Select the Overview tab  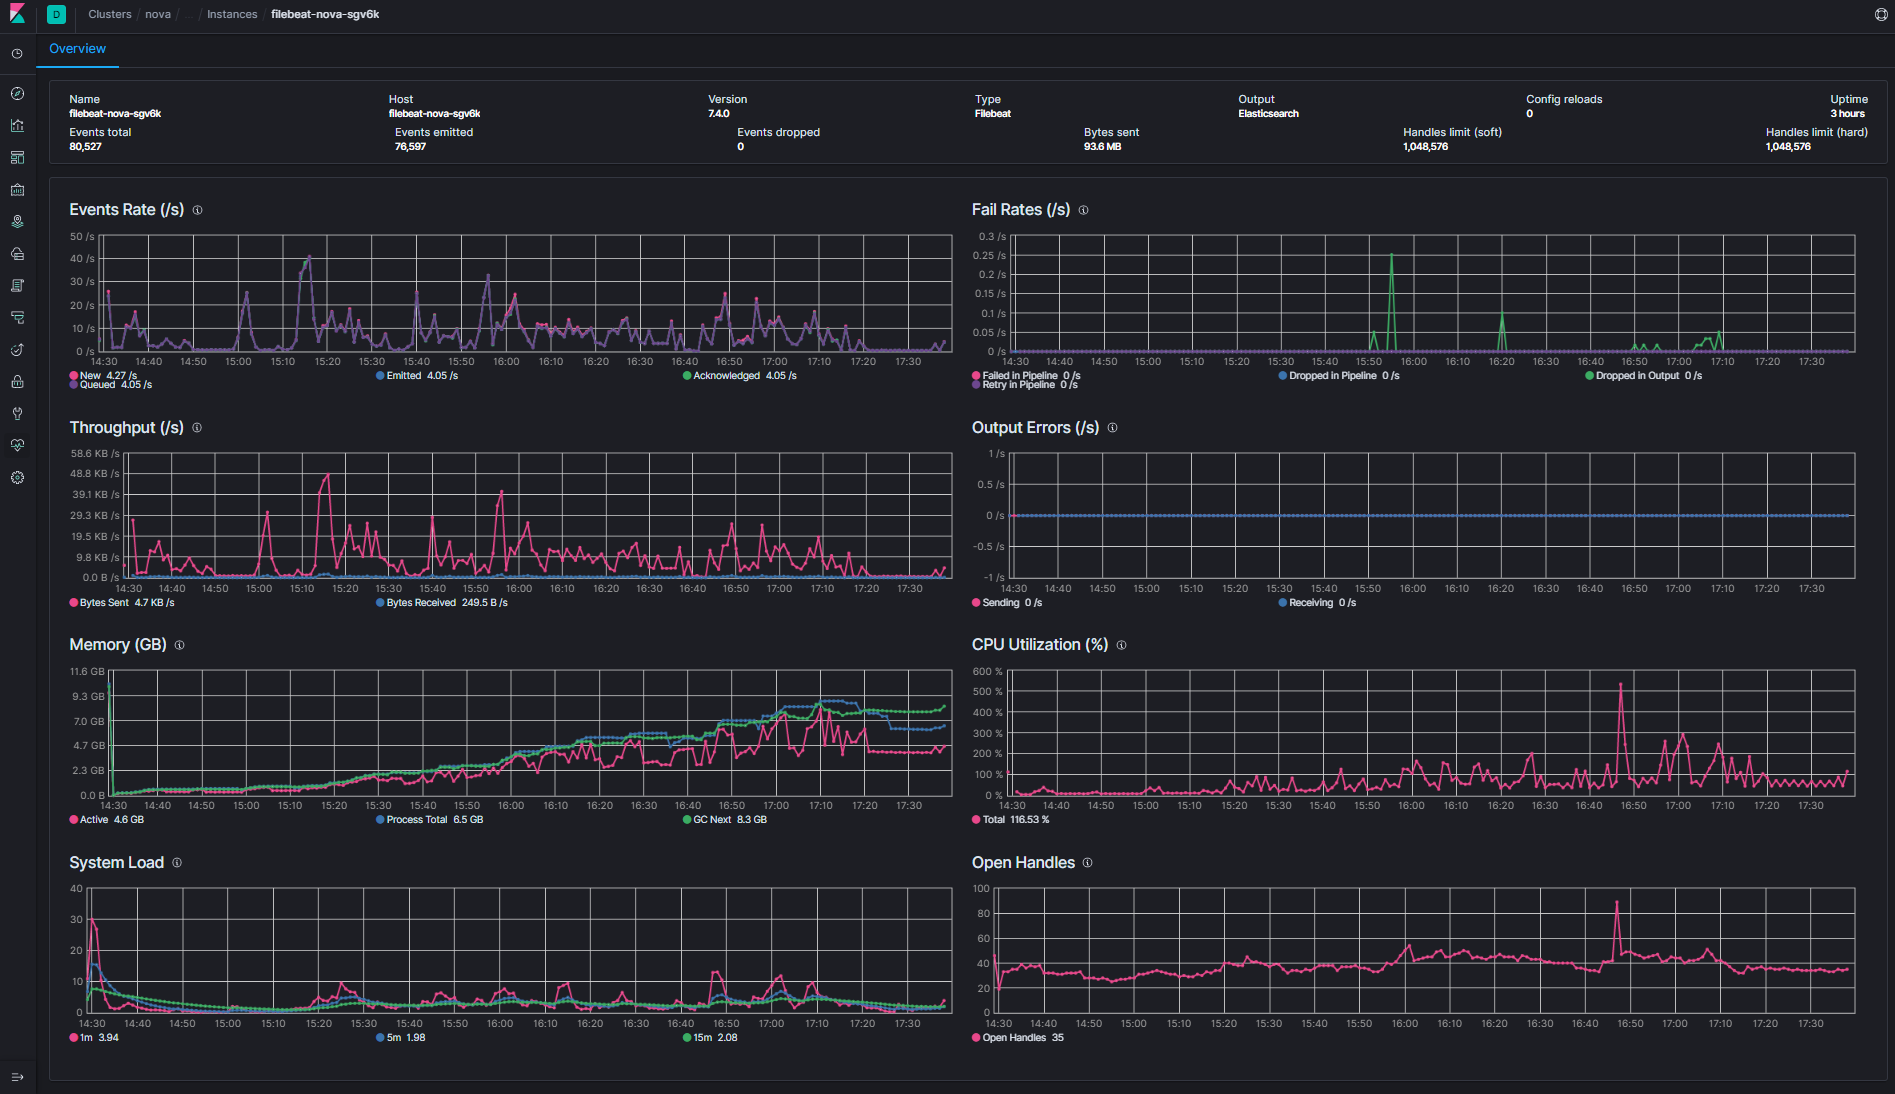77,49
